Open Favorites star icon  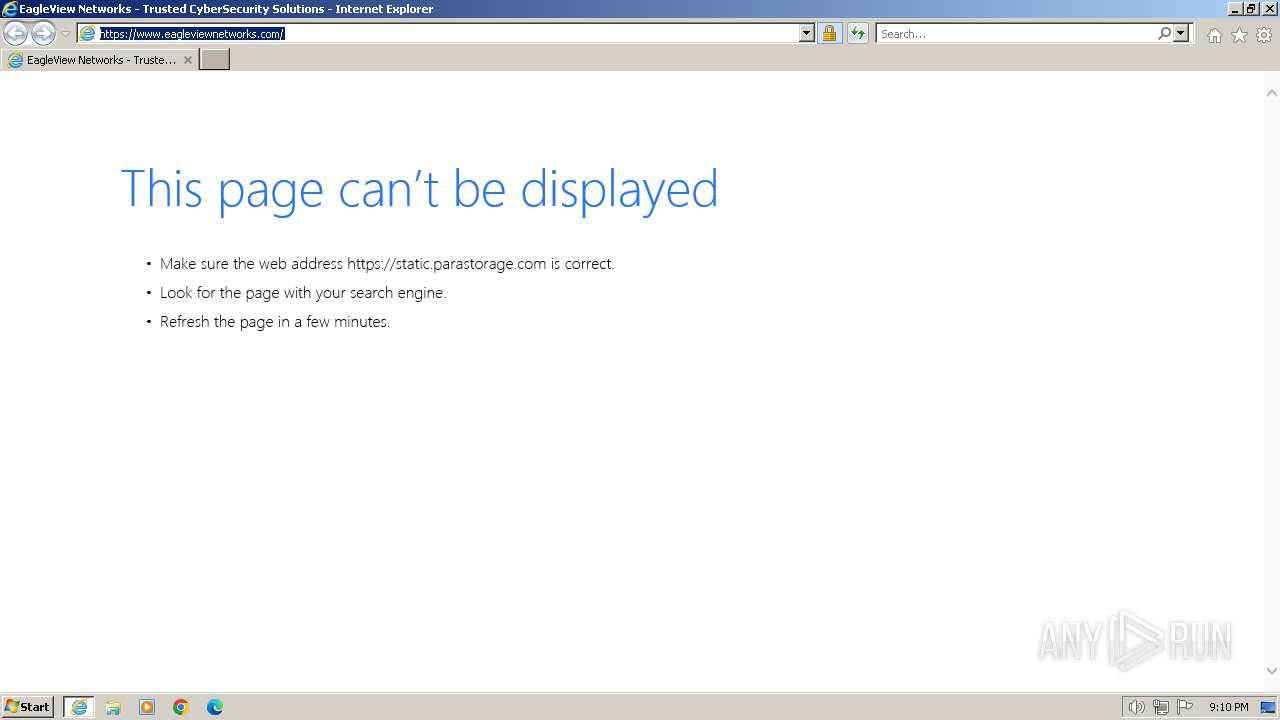pyautogui.click(x=1239, y=35)
